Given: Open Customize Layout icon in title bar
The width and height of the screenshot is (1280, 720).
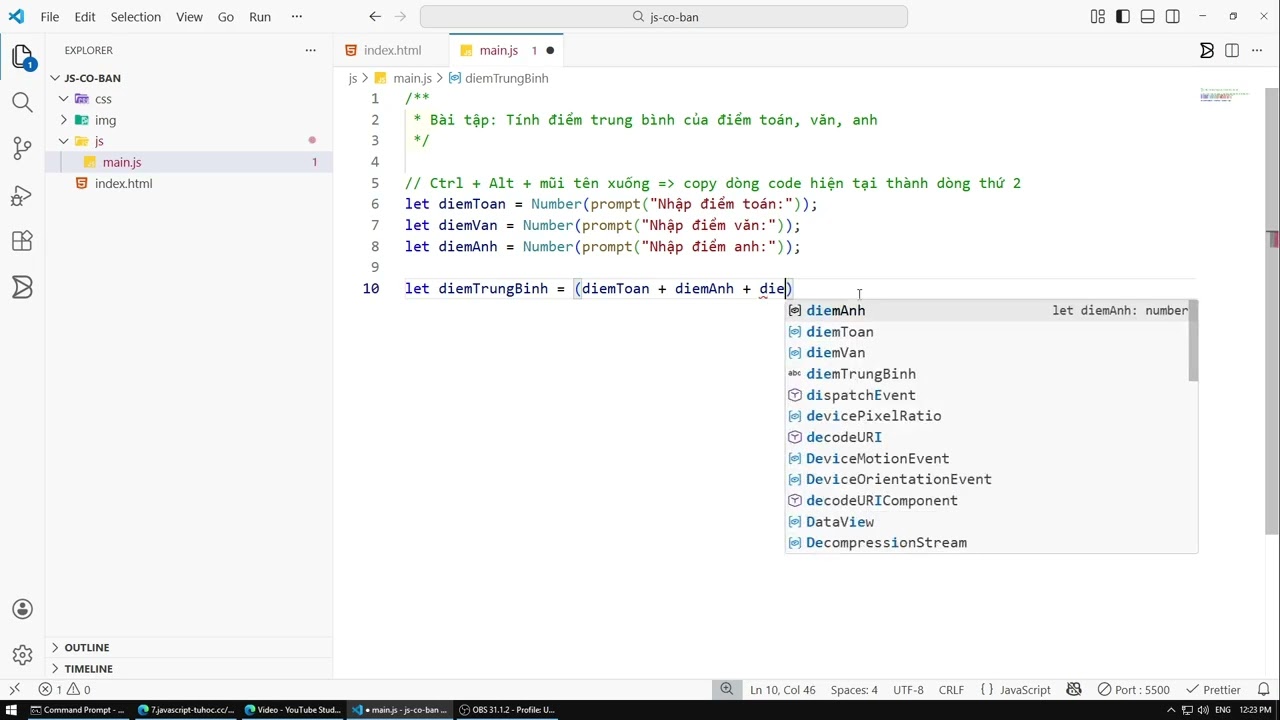Looking at the screenshot, I should (1098, 16).
